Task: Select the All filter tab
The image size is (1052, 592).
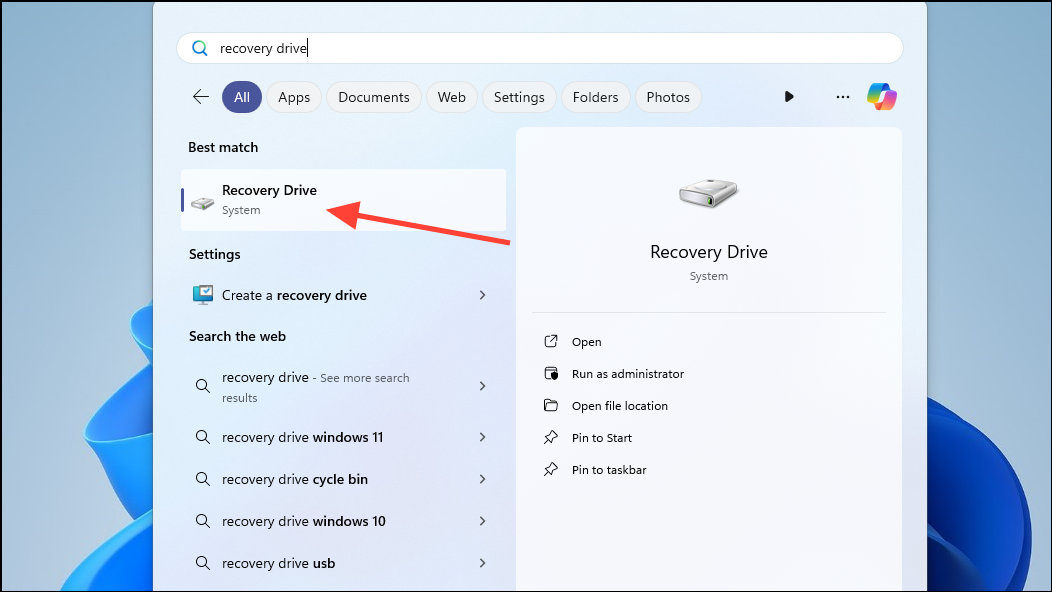Action: (x=242, y=97)
